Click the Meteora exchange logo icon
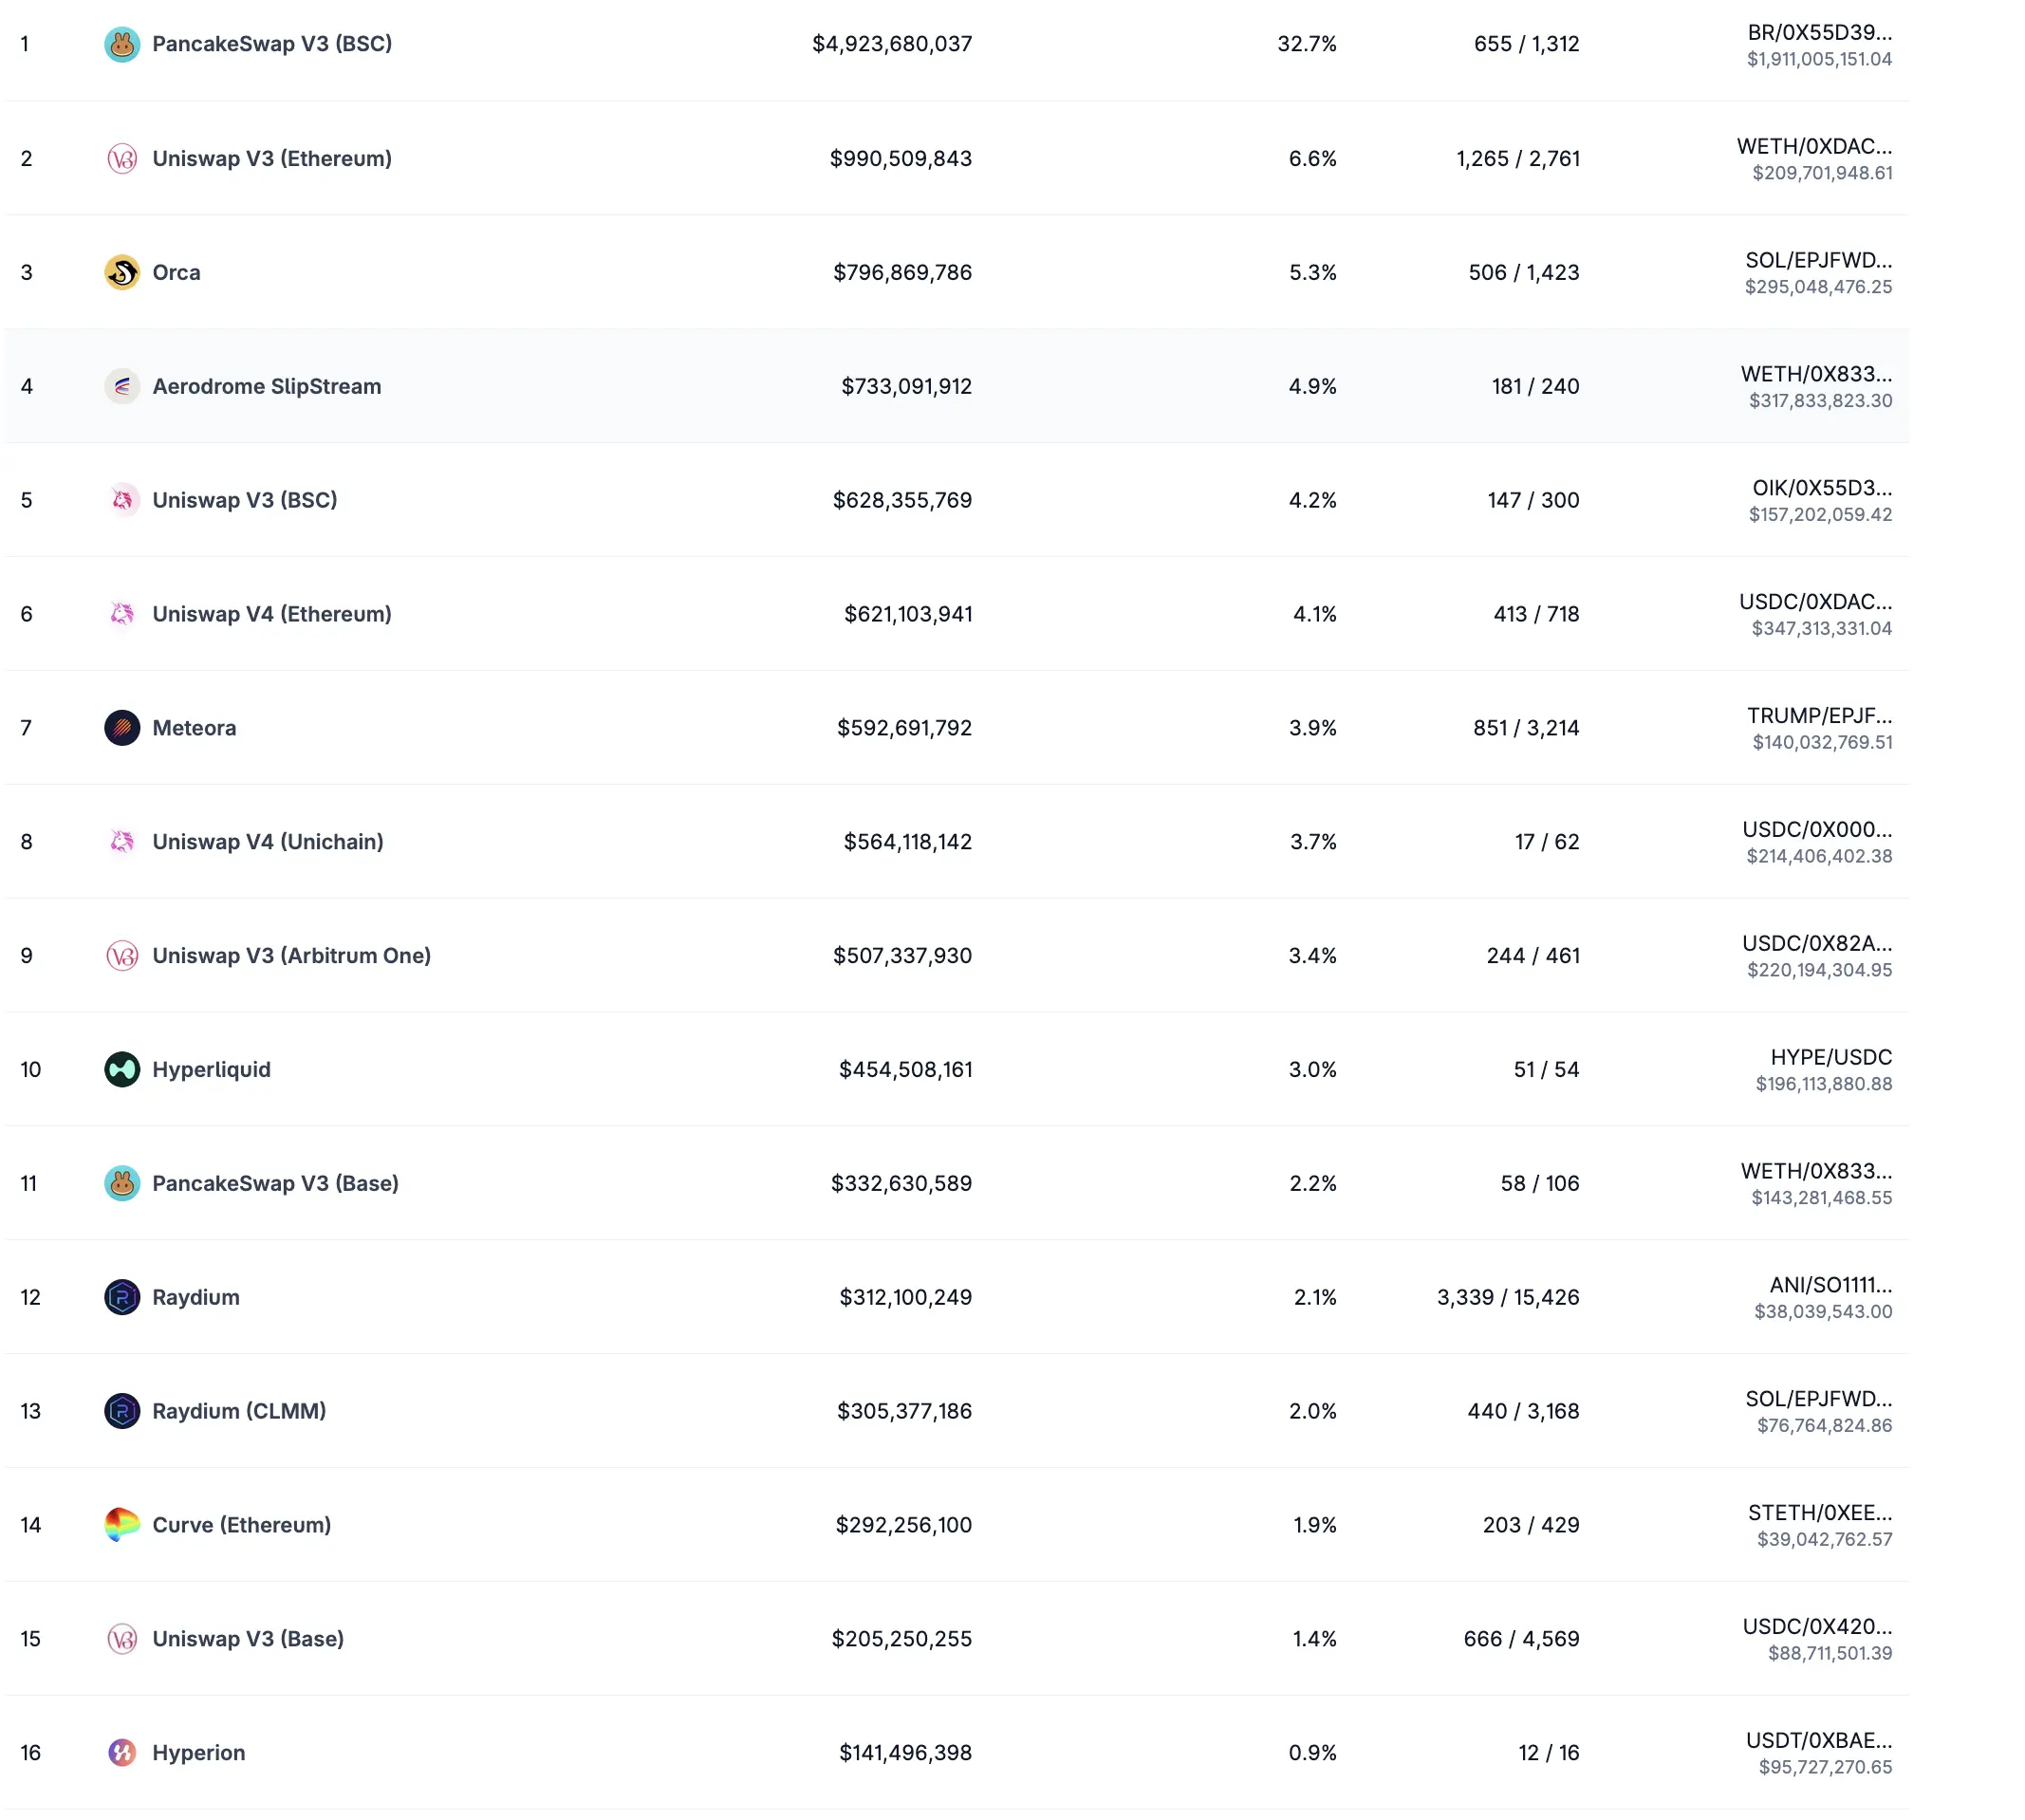The image size is (2025, 1820). pyautogui.click(x=122, y=728)
